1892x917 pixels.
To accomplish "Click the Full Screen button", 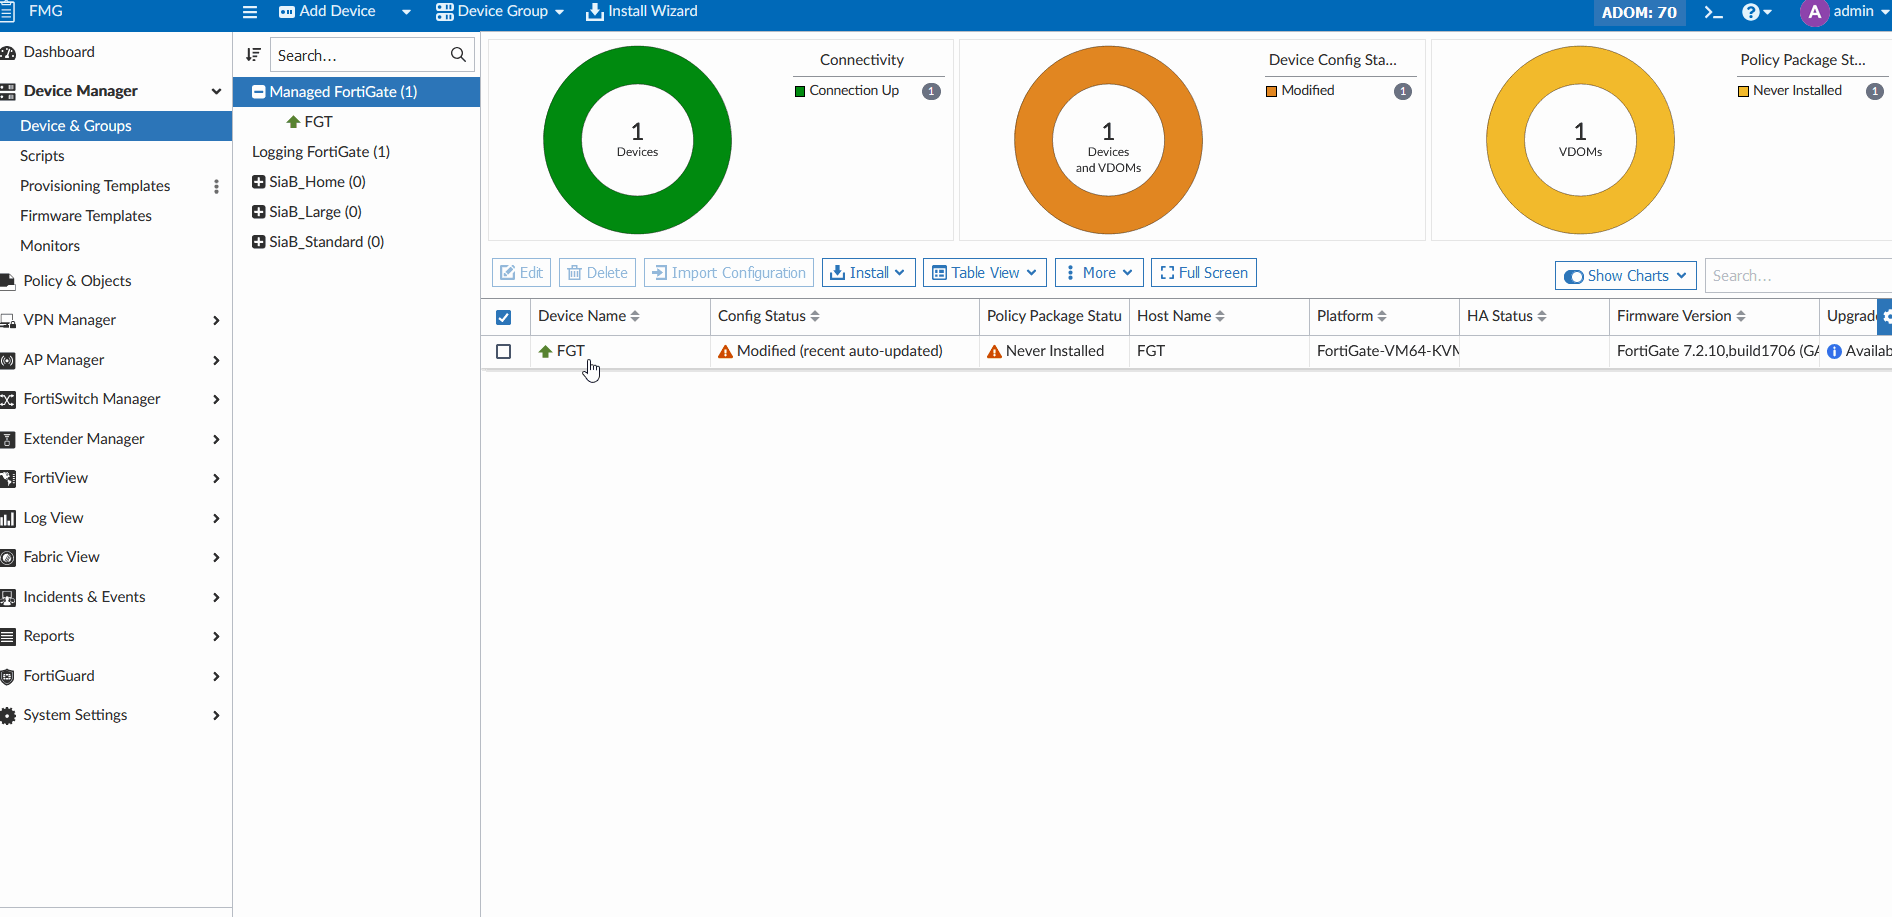I will [1204, 273].
